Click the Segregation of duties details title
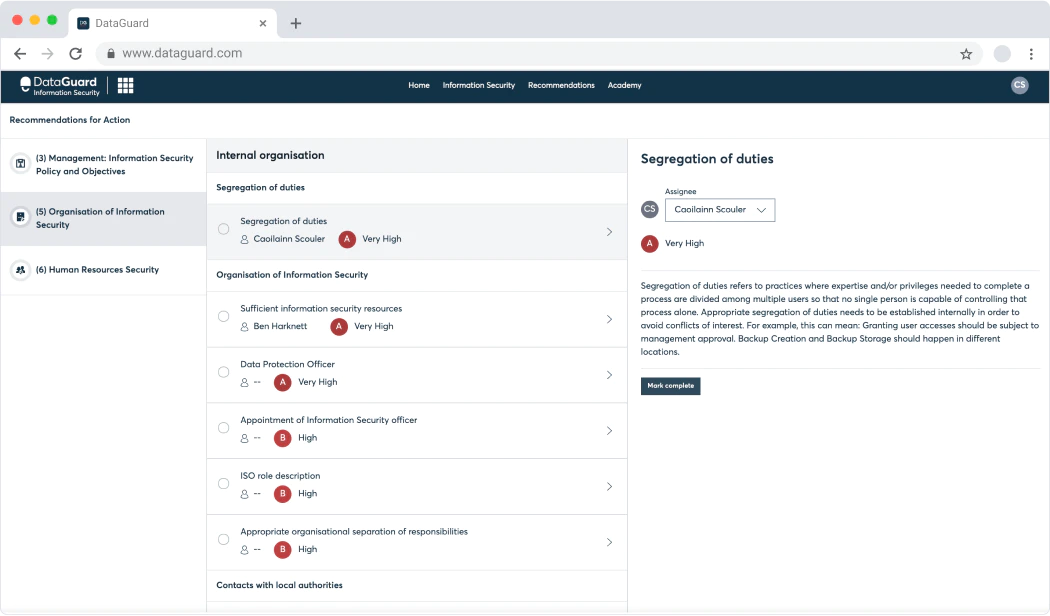The height and width of the screenshot is (616, 1050). tap(707, 159)
